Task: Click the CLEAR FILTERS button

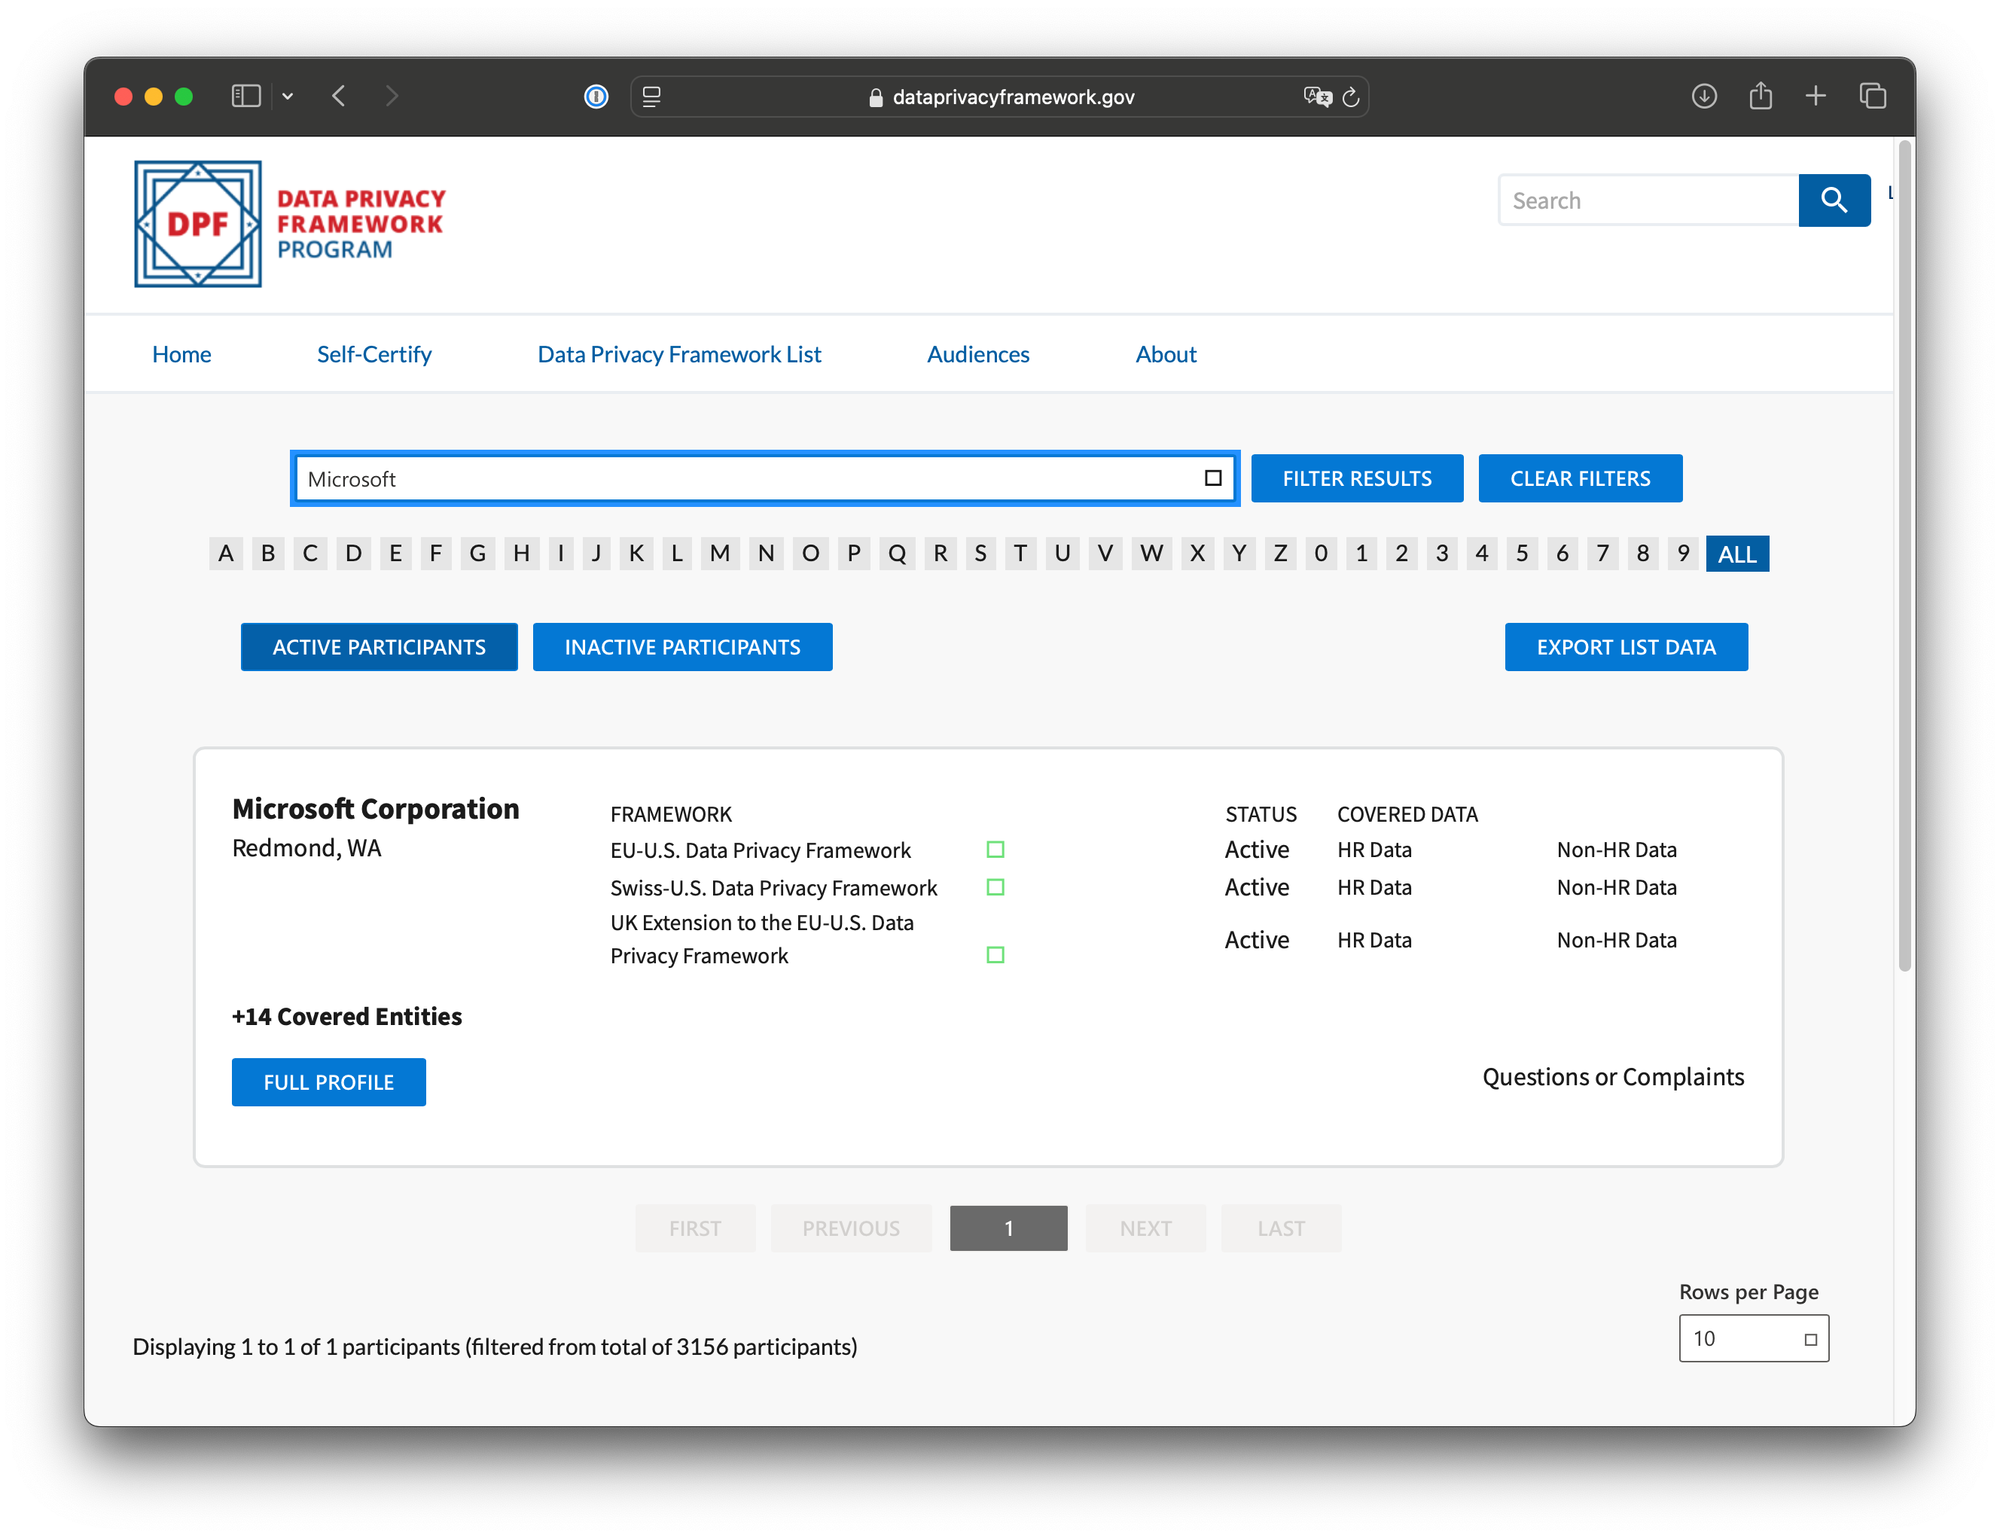Action: click(1580, 478)
